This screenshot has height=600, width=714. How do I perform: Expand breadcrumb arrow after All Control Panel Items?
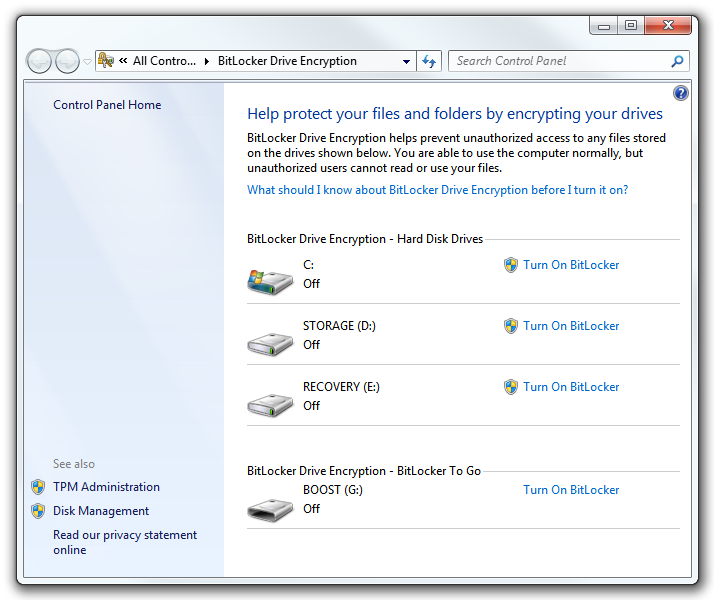pos(207,61)
